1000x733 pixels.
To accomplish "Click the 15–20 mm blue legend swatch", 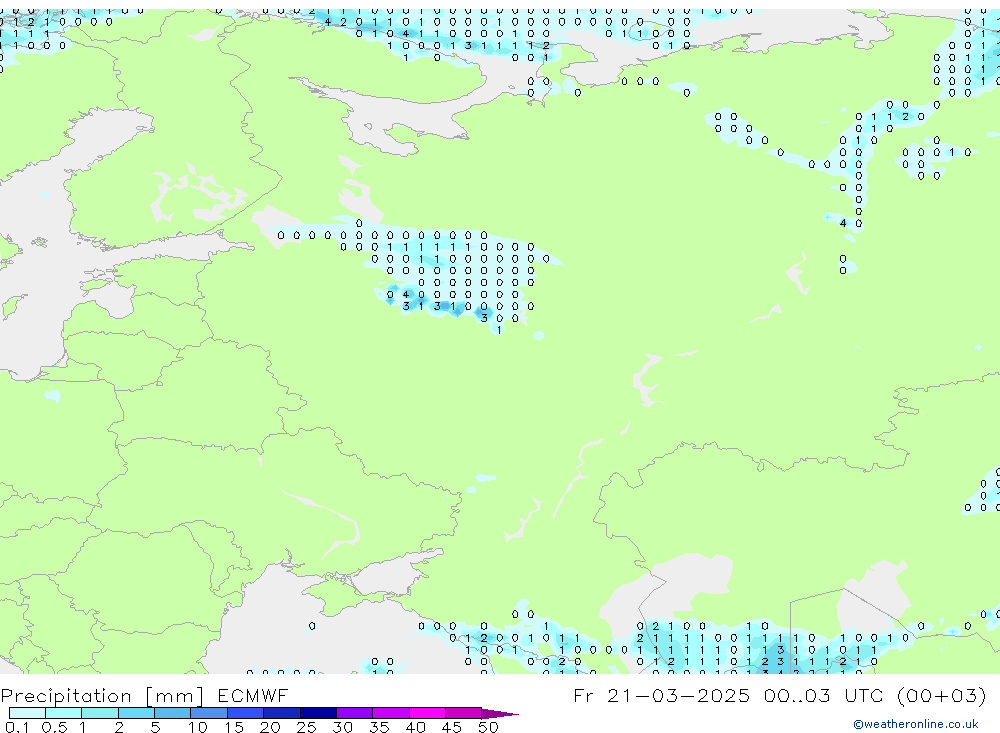I will click(245, 713).
